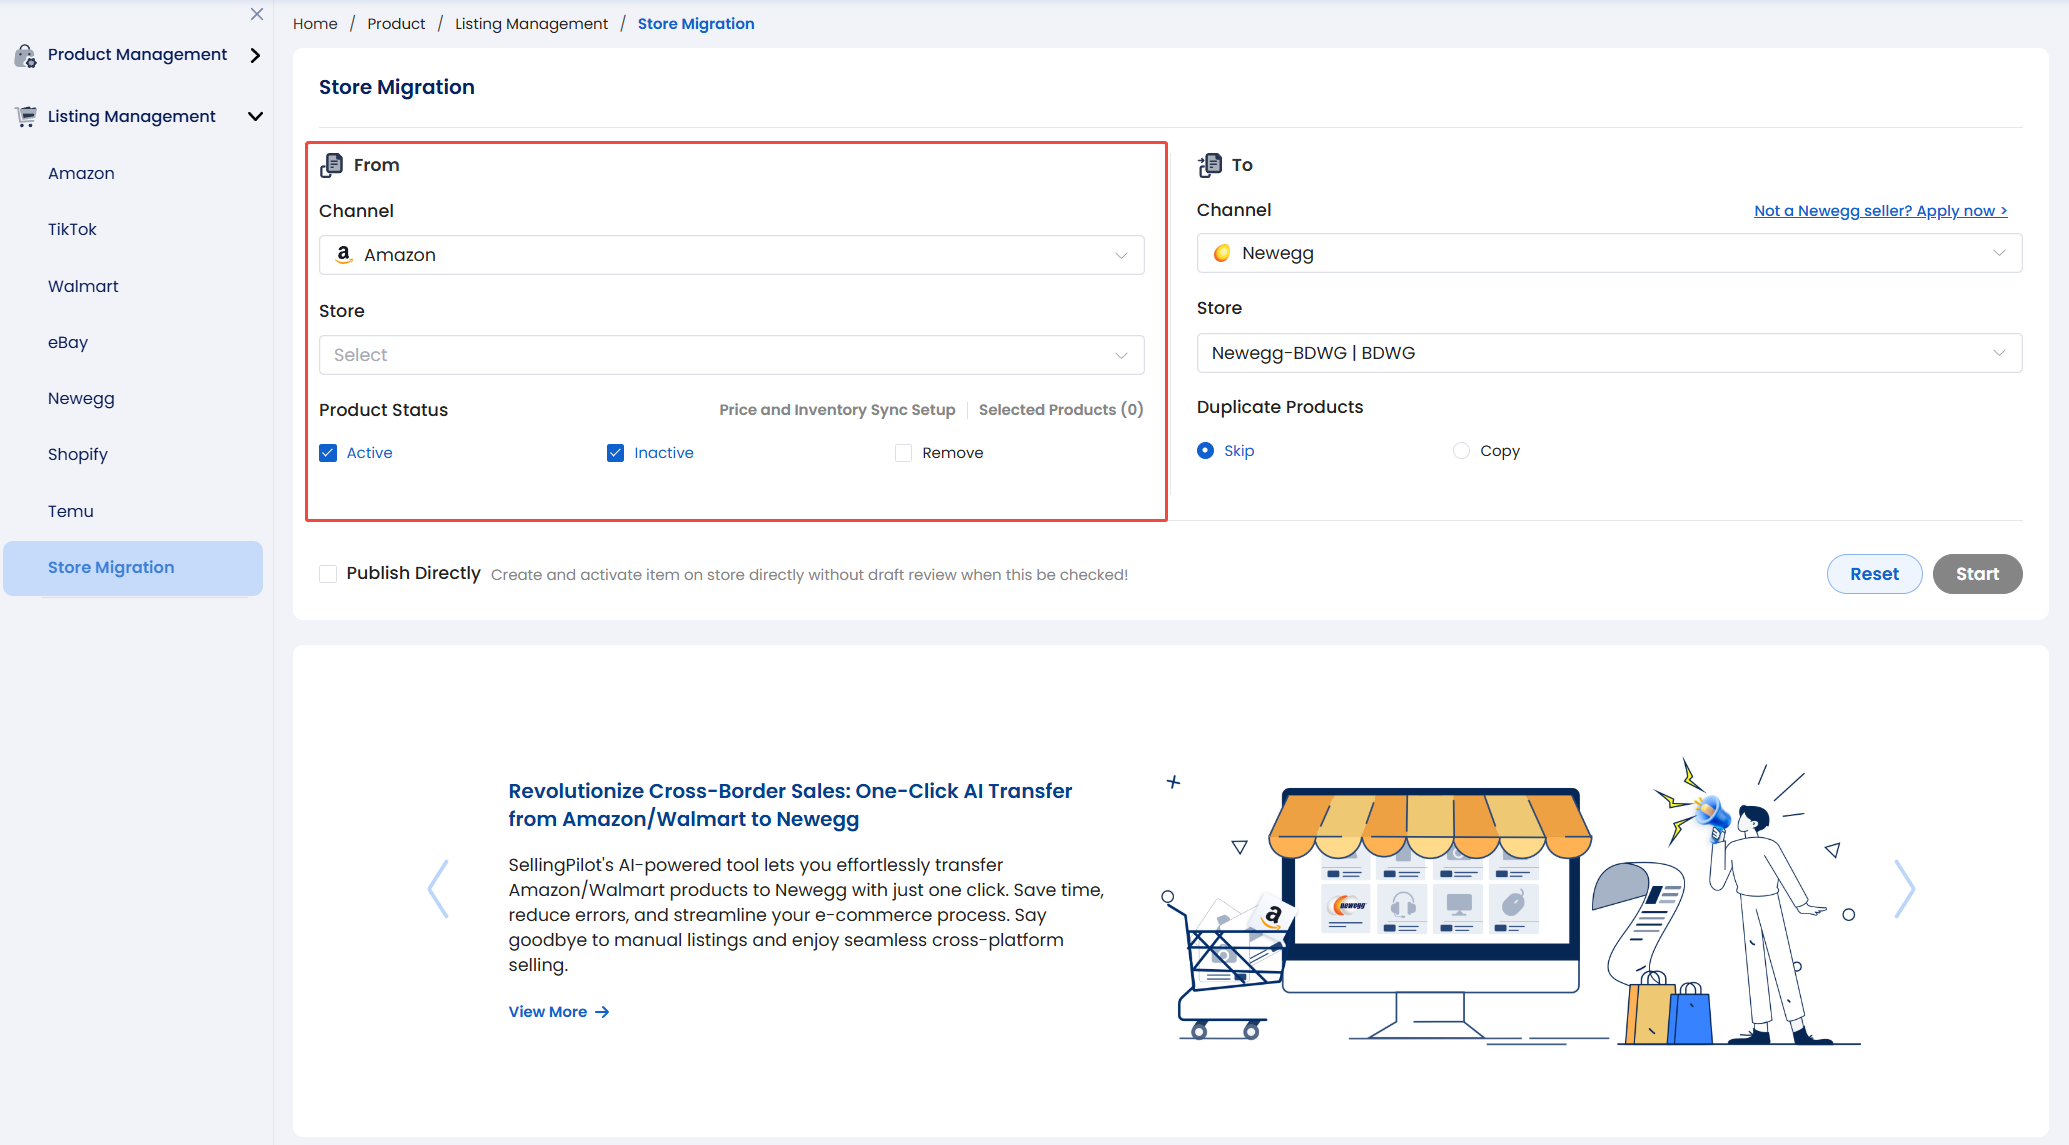Click the Store Migration page title

(397, 87)
